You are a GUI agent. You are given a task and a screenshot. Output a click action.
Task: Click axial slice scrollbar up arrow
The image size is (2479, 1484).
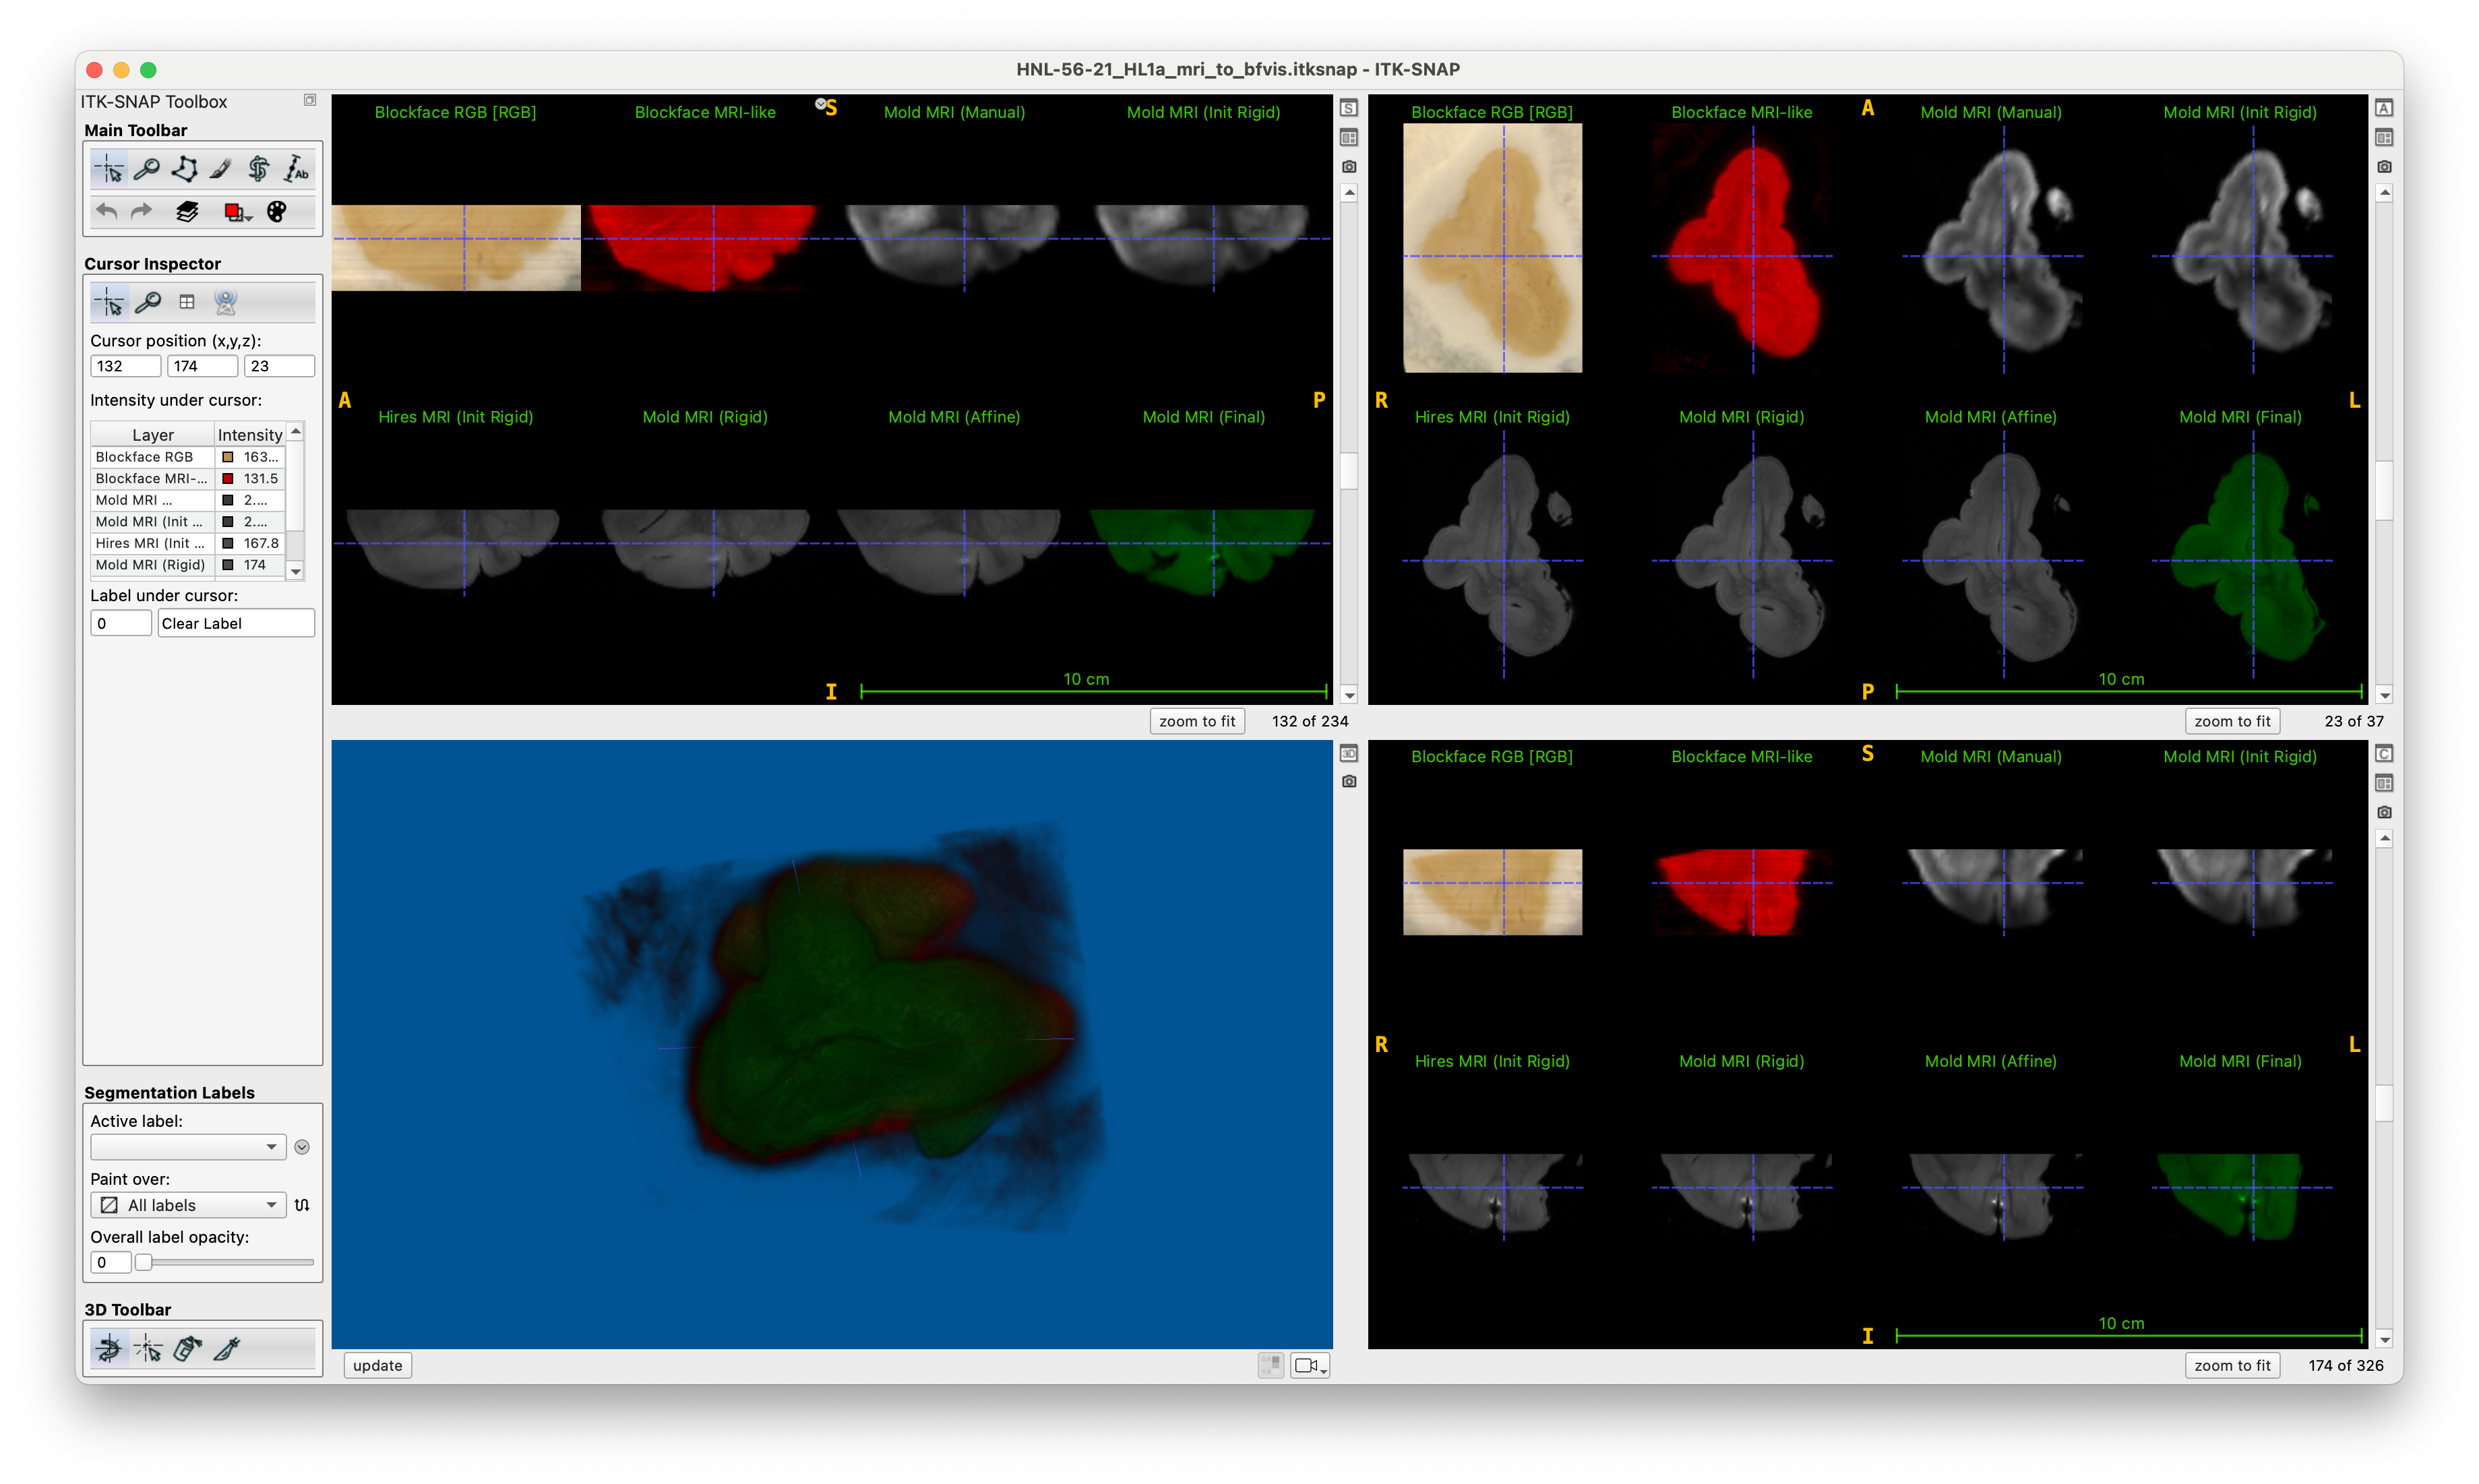point(2384,193)
